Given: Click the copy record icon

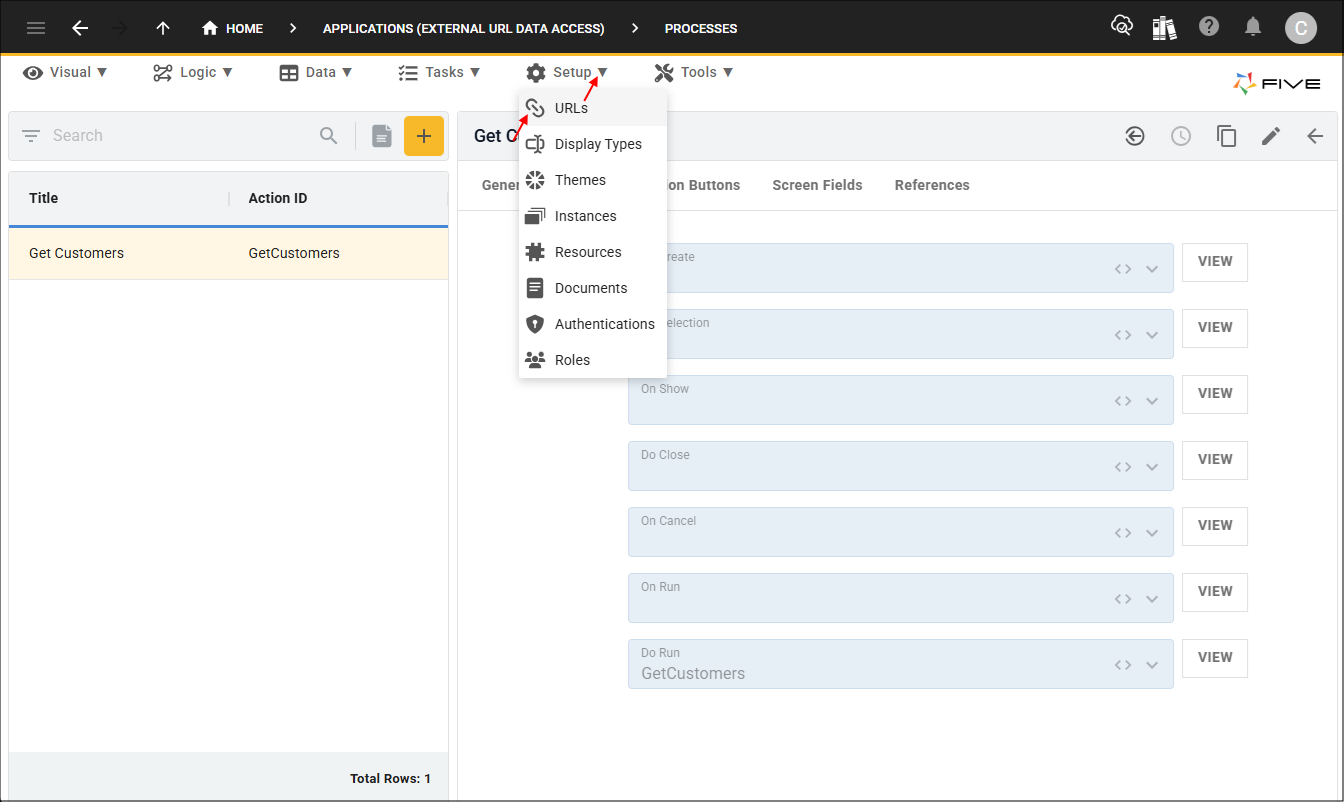Looking at the screenshot, I should 1226,136.
